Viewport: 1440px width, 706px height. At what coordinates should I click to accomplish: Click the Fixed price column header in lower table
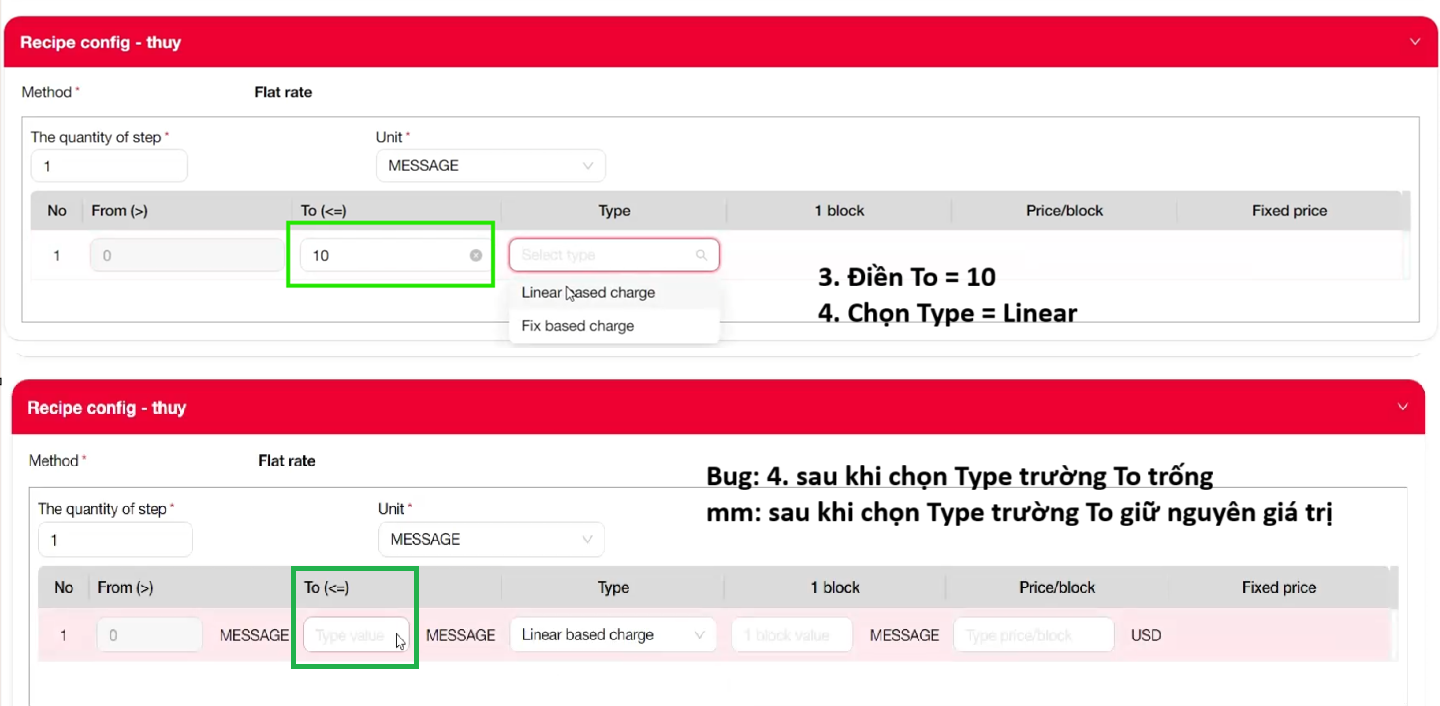click(1278, 587)
